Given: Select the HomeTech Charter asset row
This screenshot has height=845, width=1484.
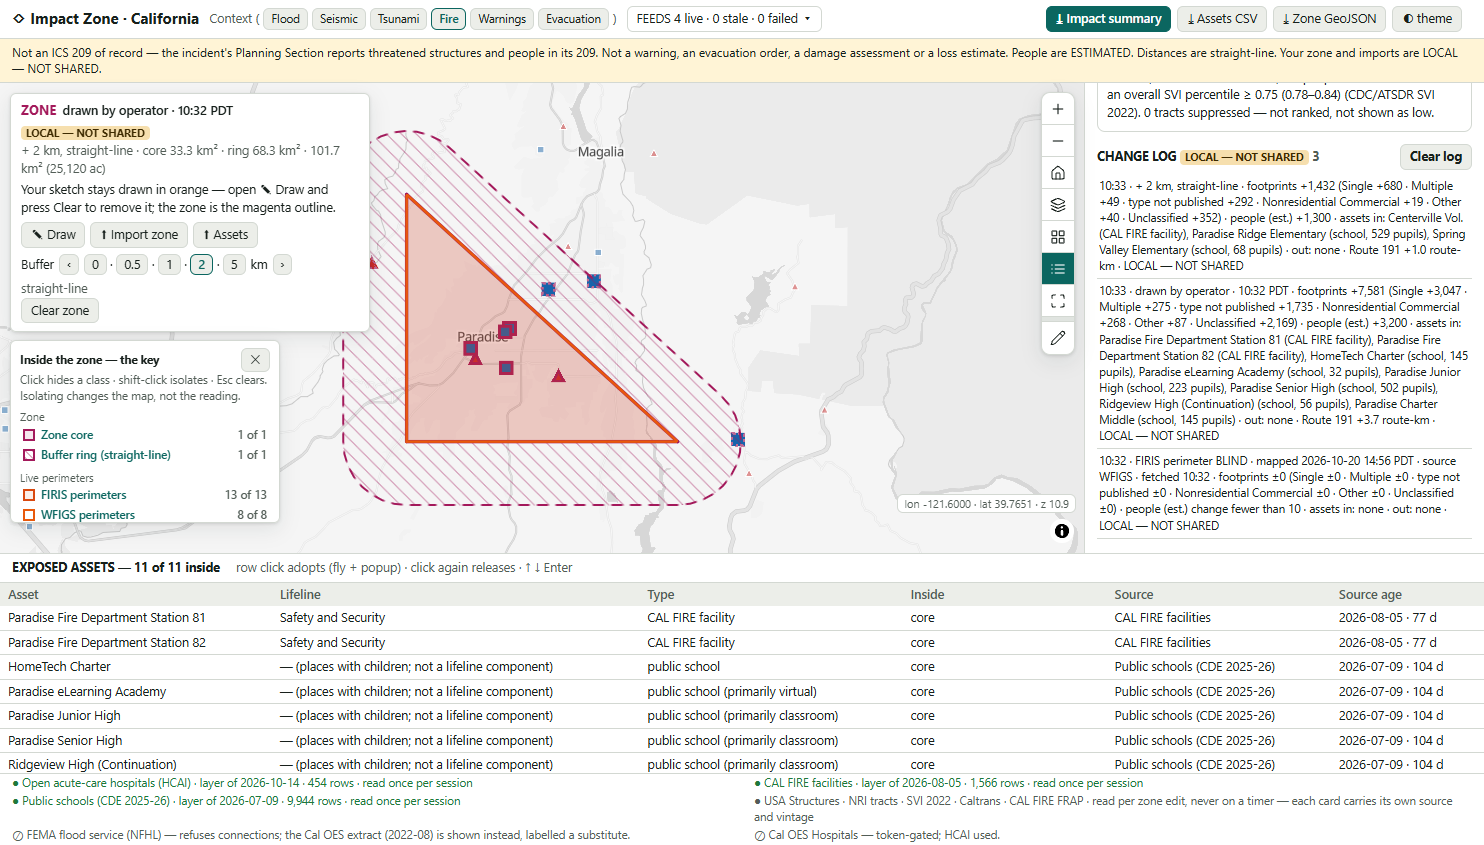Looking at the screenshot, I should pyautogui.click(x=742, y=667).
